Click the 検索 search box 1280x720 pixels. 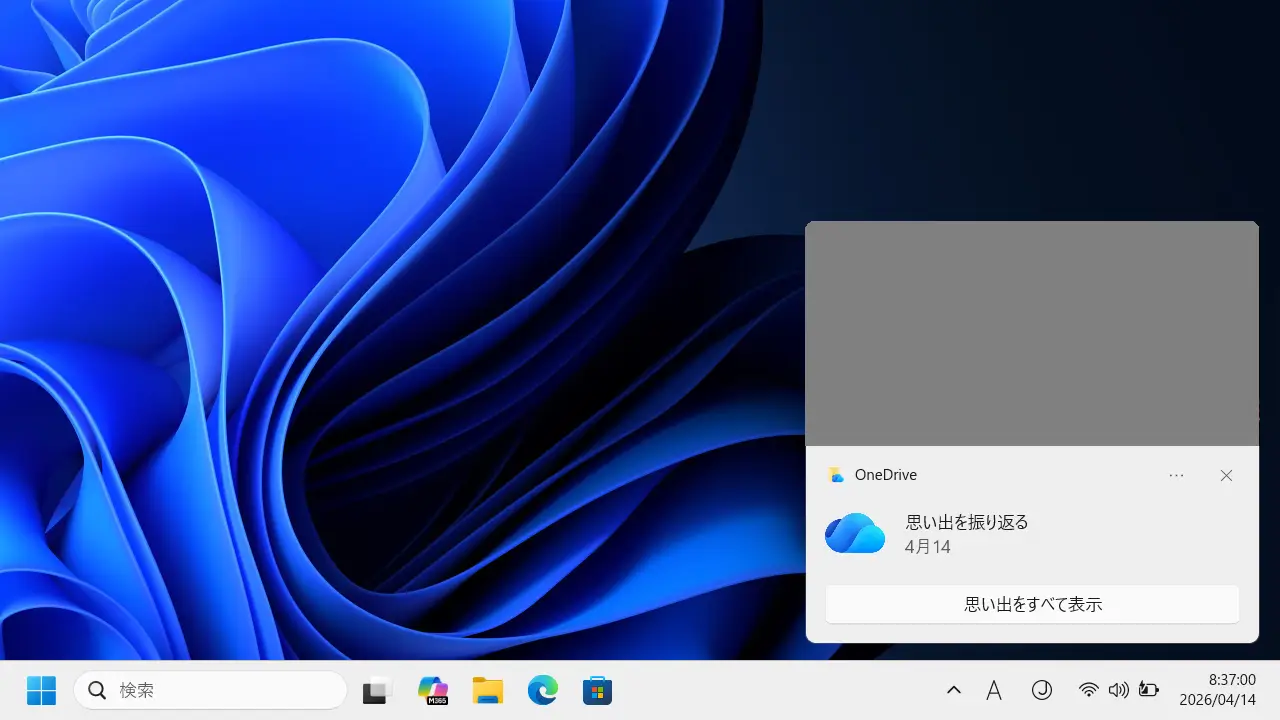(x=210, y=690)
